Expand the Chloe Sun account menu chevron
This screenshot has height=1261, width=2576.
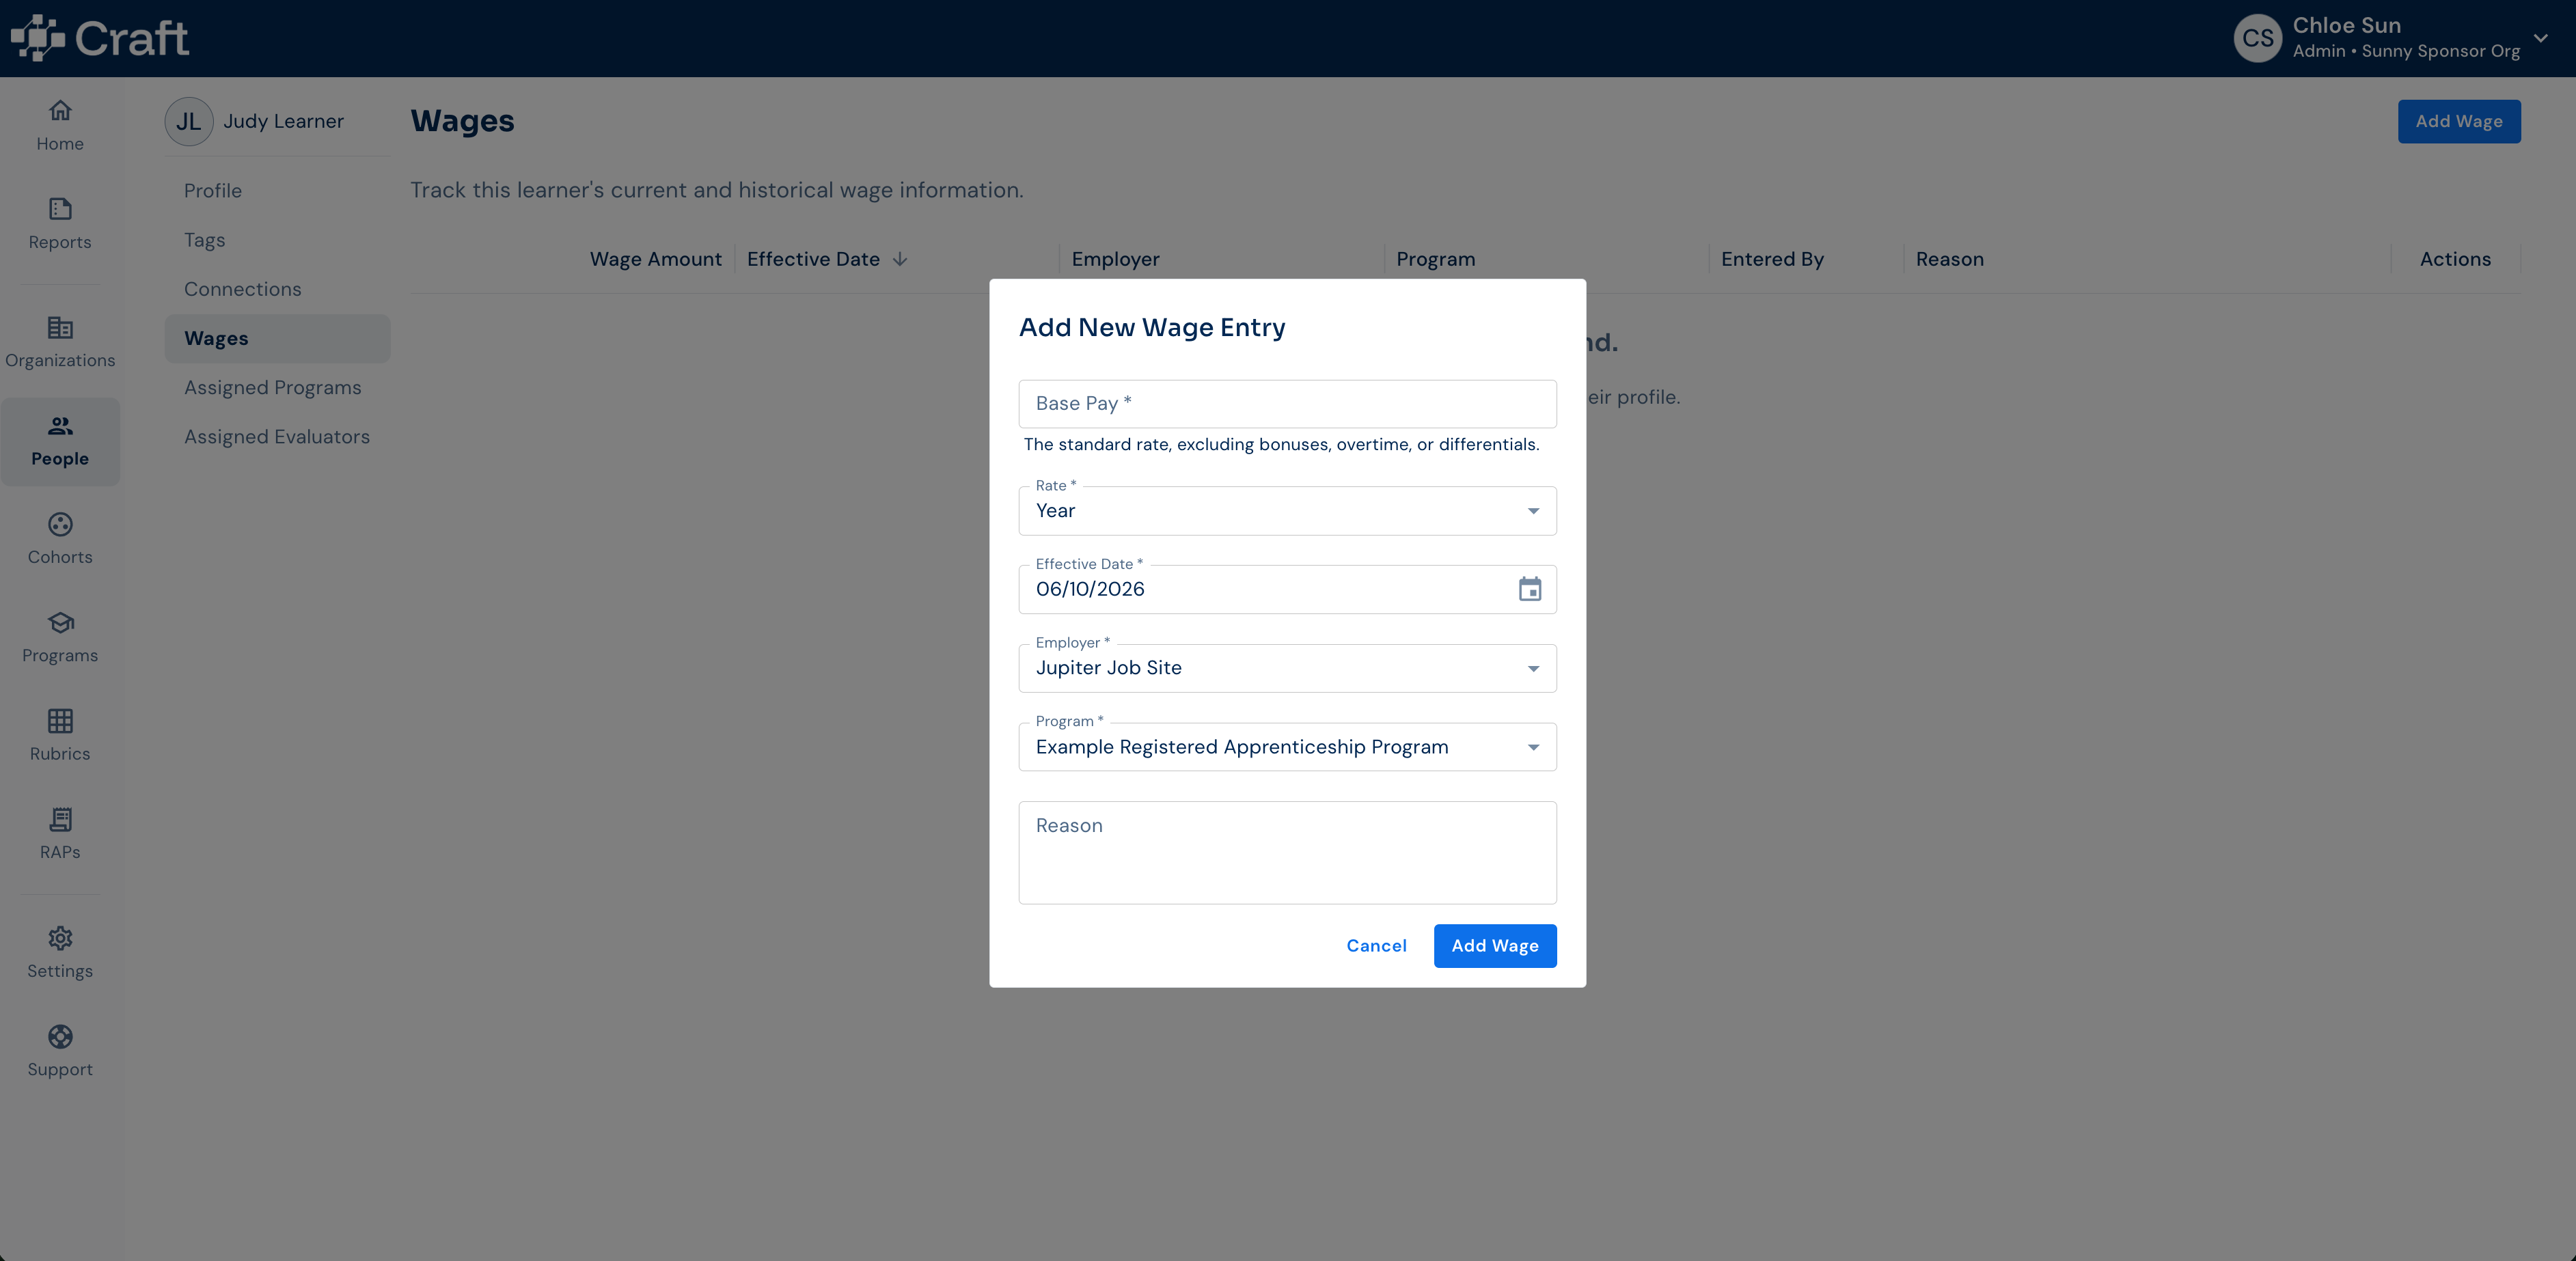click(x=2541, y=38)
